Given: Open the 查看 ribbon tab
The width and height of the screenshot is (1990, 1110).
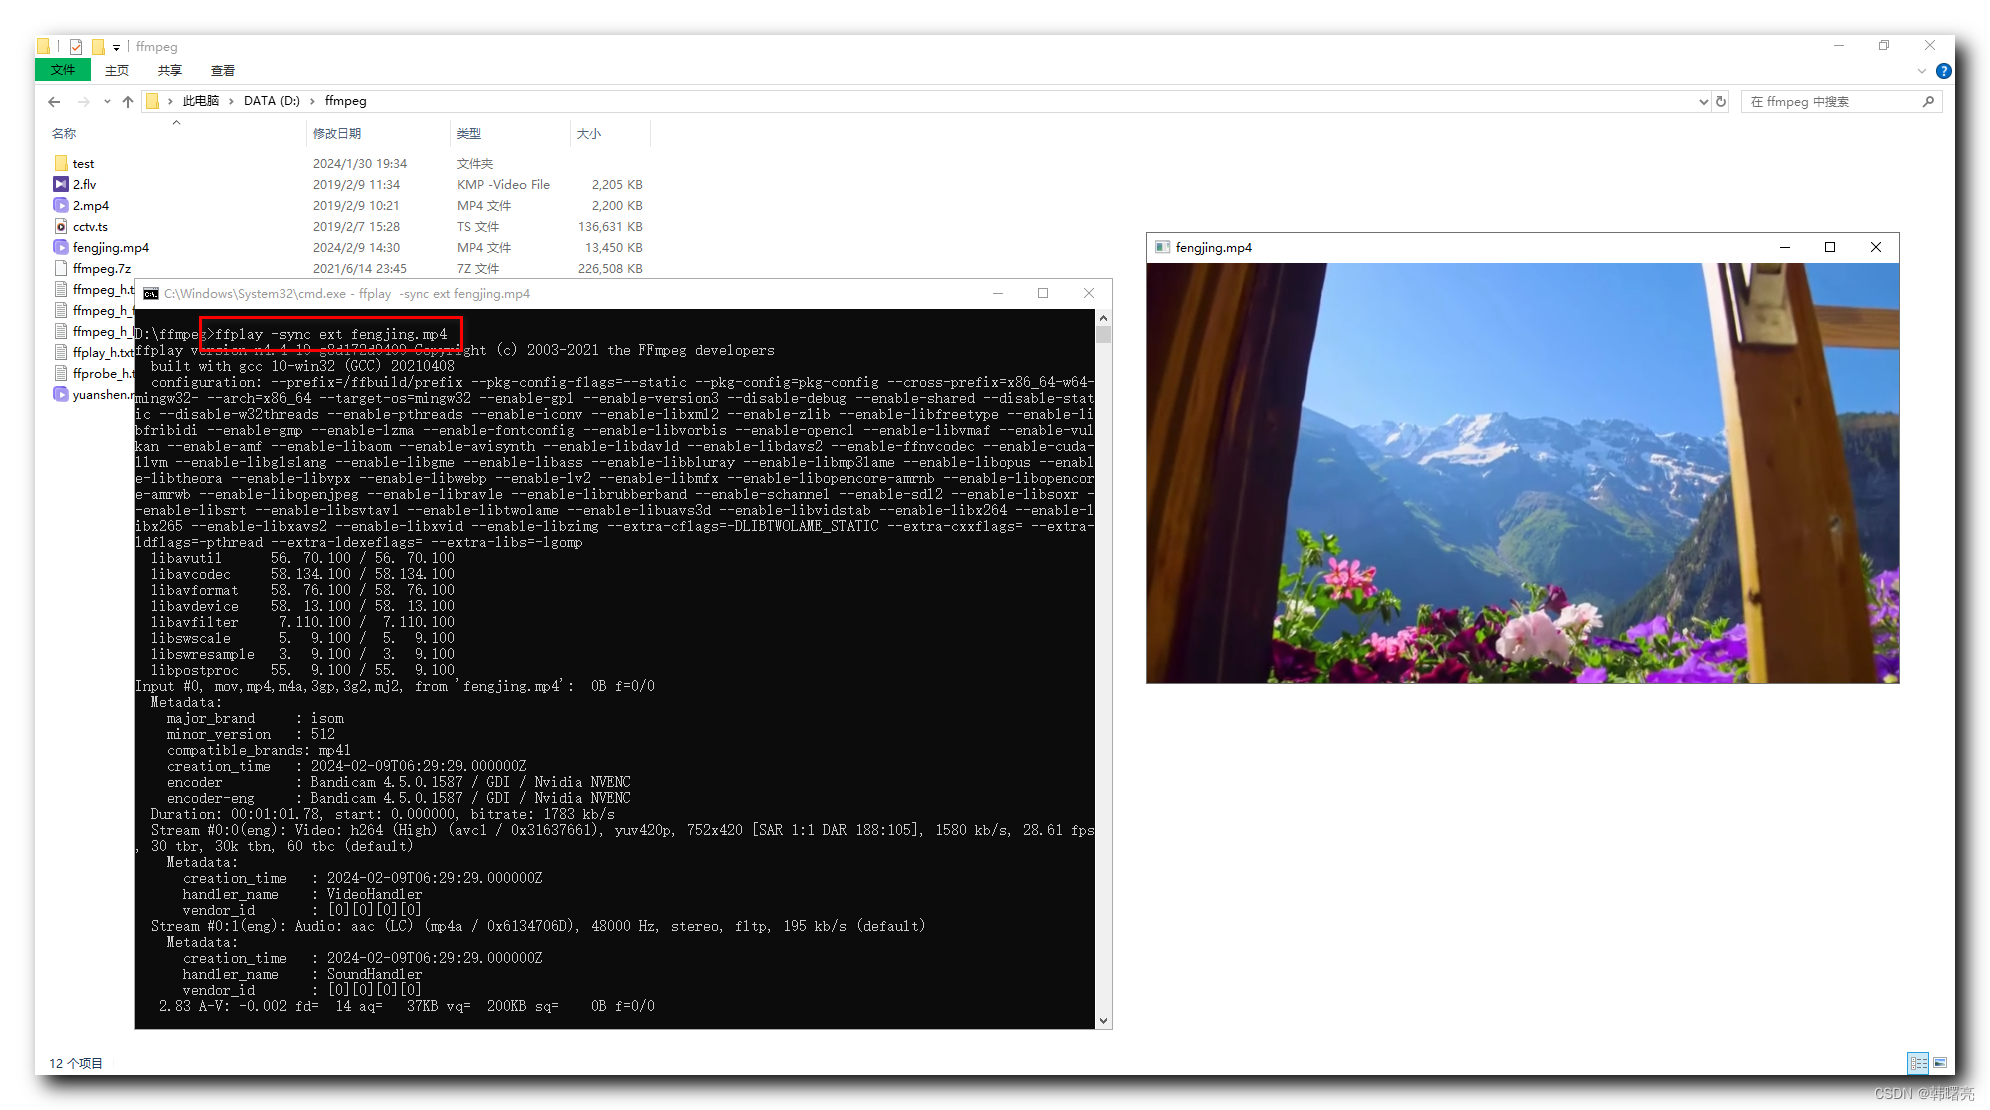Looking at the screenshot, I should click(222, 70).
